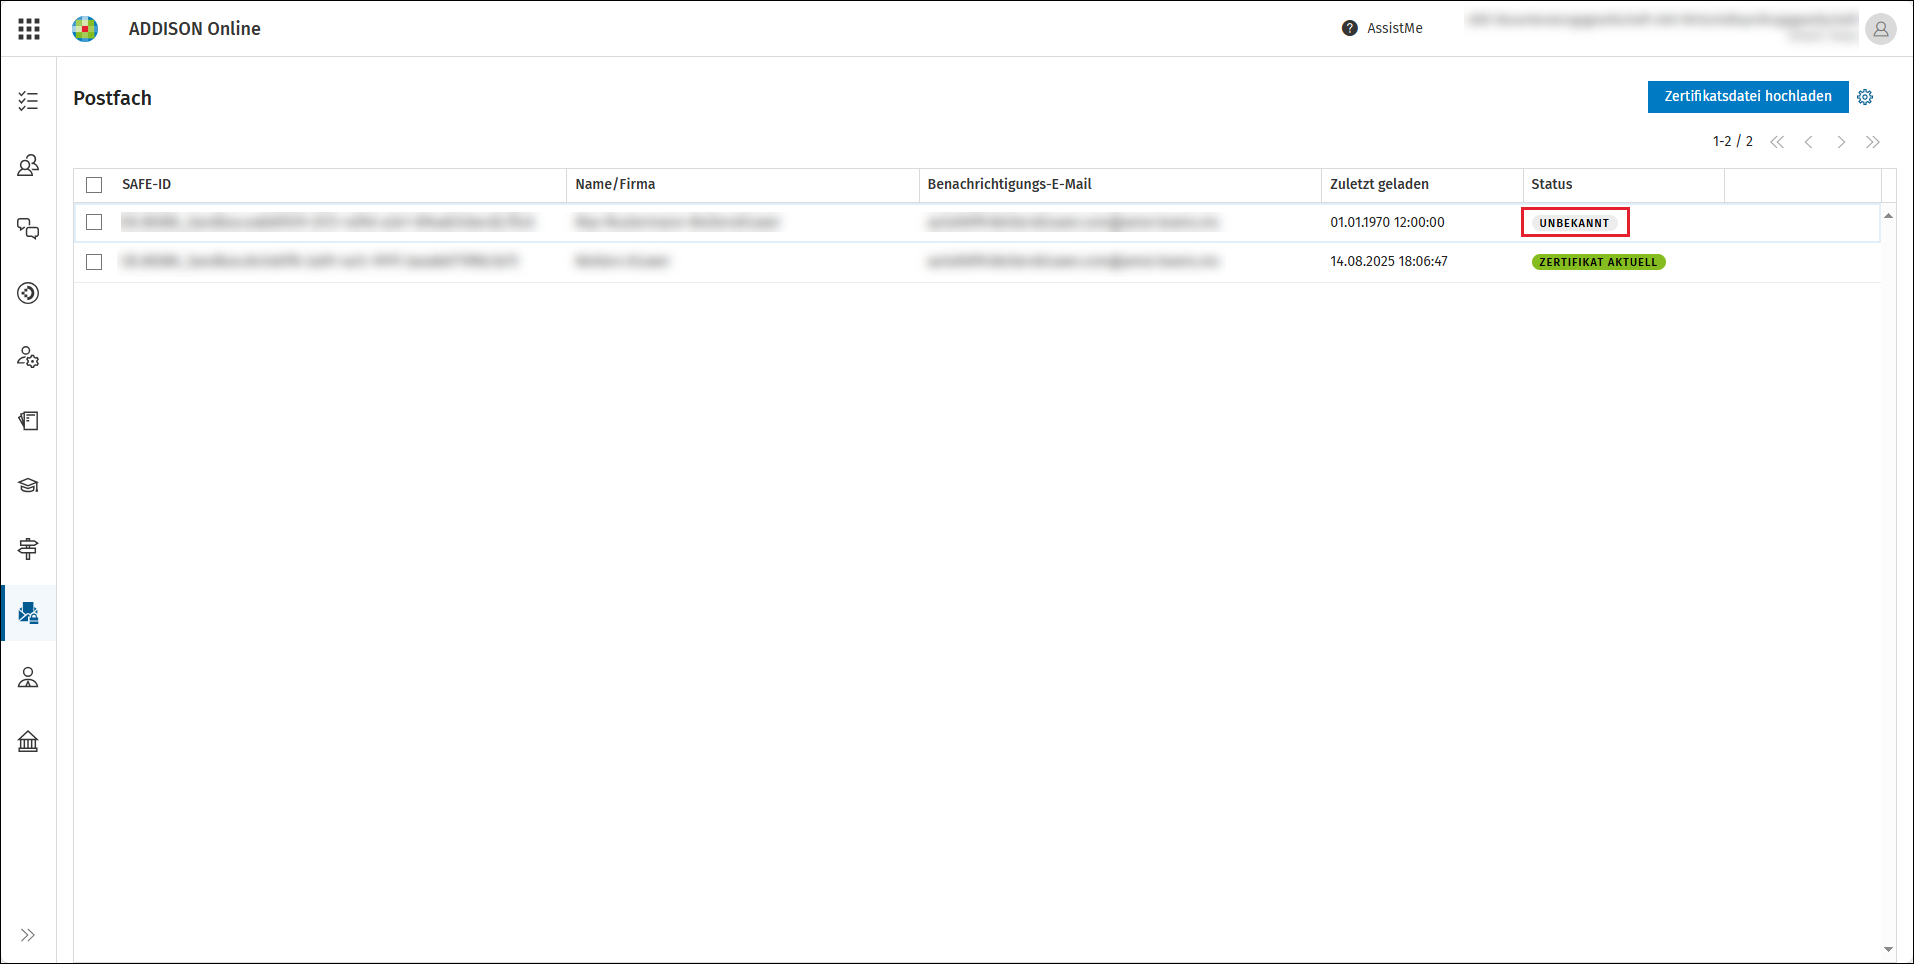Open the graduation cap learning icon
This screenshot has width=1914, height=964.
pos(28,485)
